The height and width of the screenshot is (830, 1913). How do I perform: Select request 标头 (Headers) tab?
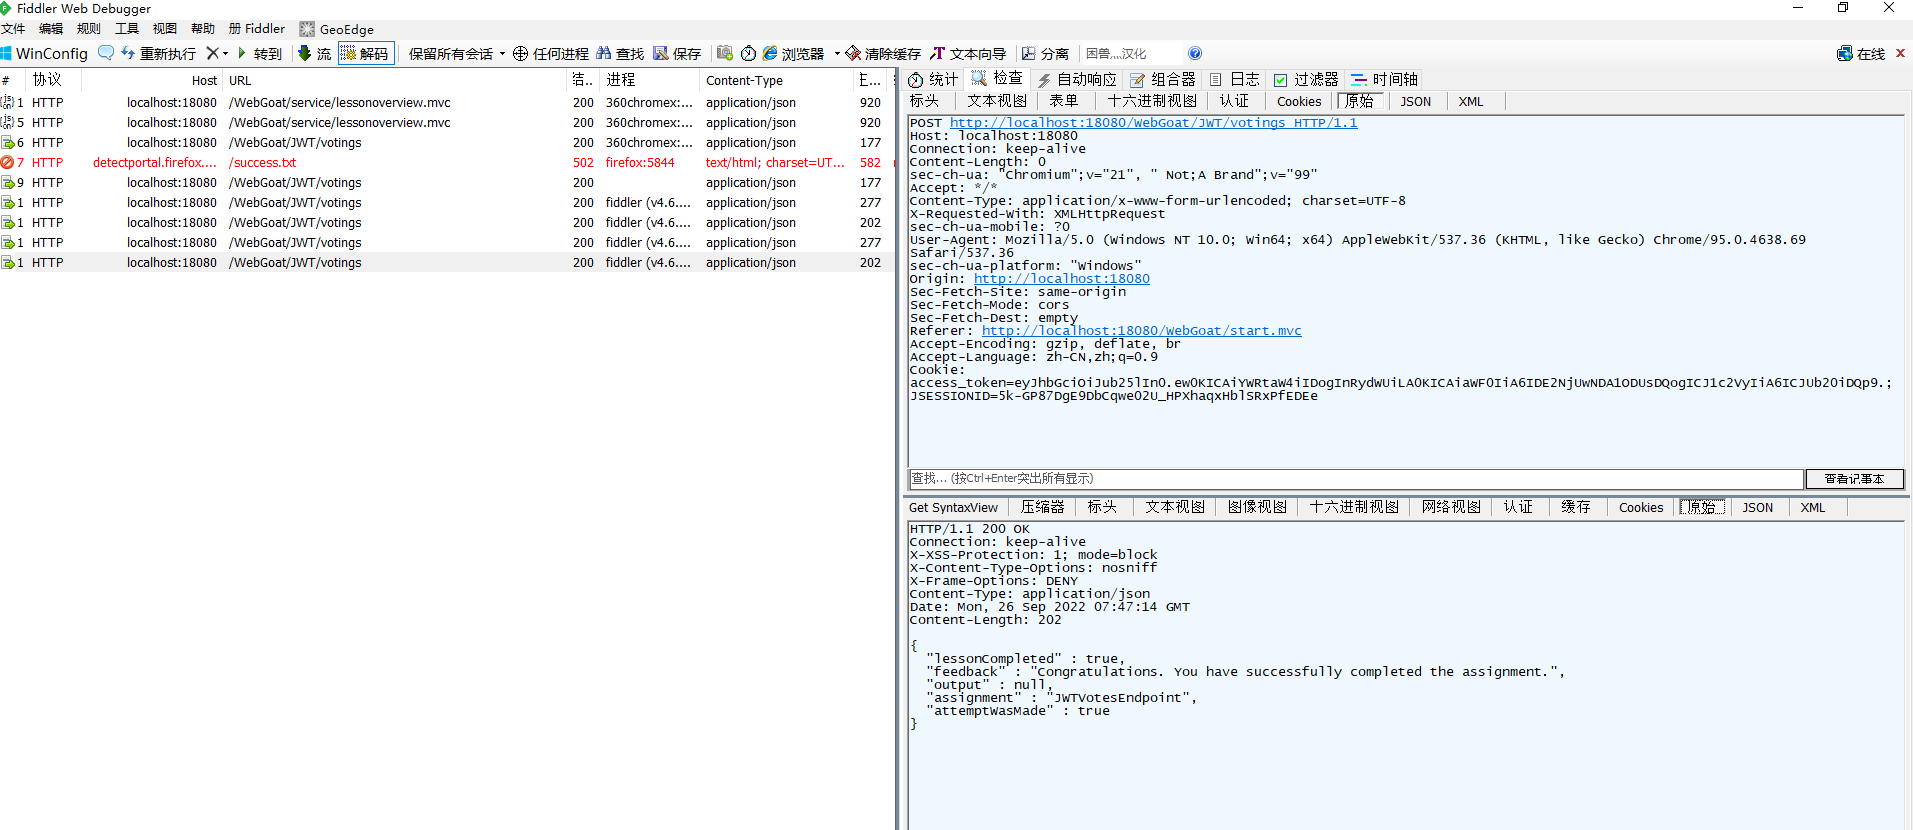click(x=925, y=101)
